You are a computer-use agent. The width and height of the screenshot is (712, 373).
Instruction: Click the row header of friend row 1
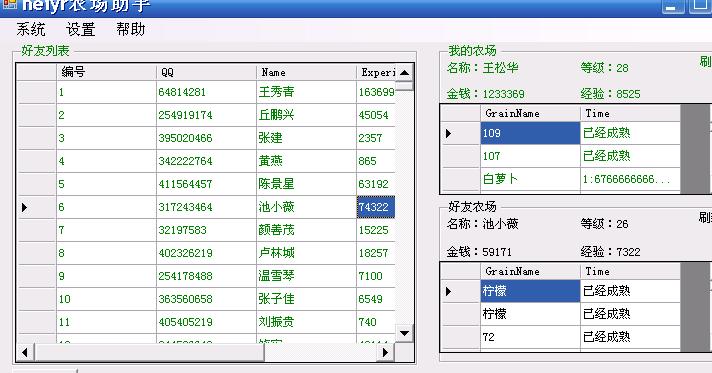[36, 92]
